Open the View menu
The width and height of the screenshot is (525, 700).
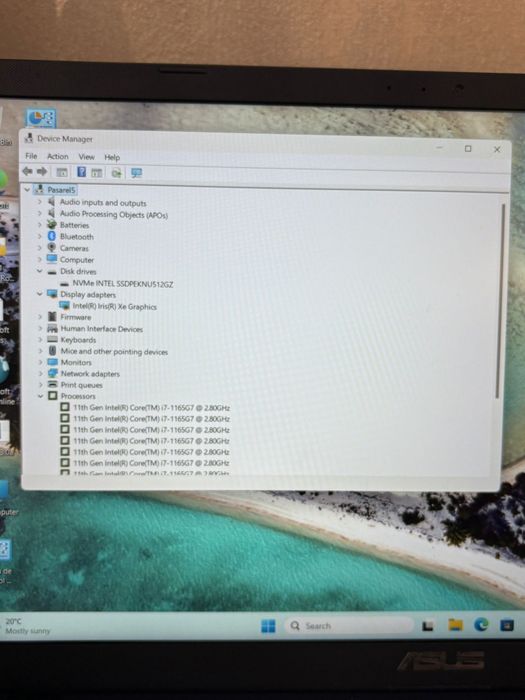(x=86, y=157)
